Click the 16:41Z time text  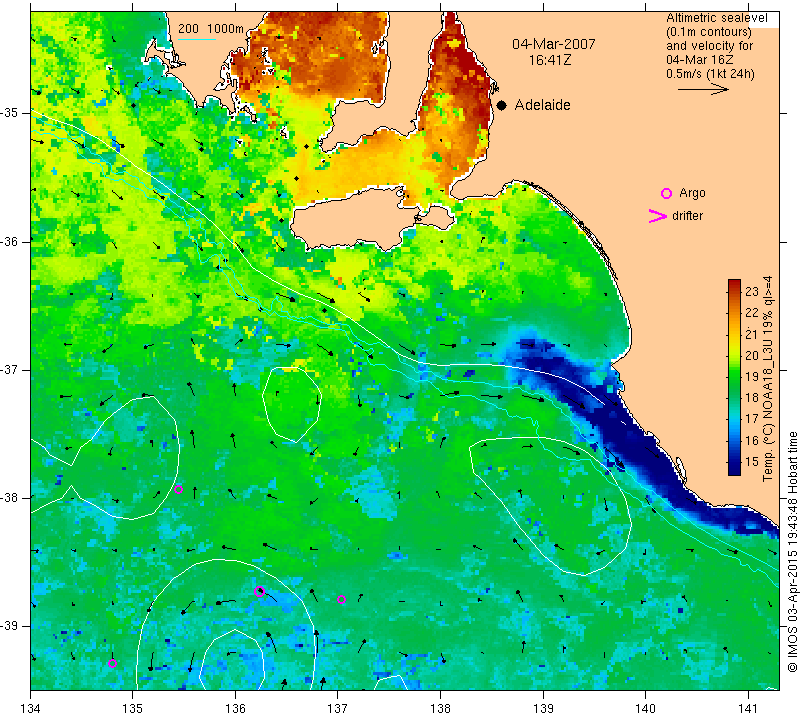pos(550,60)
